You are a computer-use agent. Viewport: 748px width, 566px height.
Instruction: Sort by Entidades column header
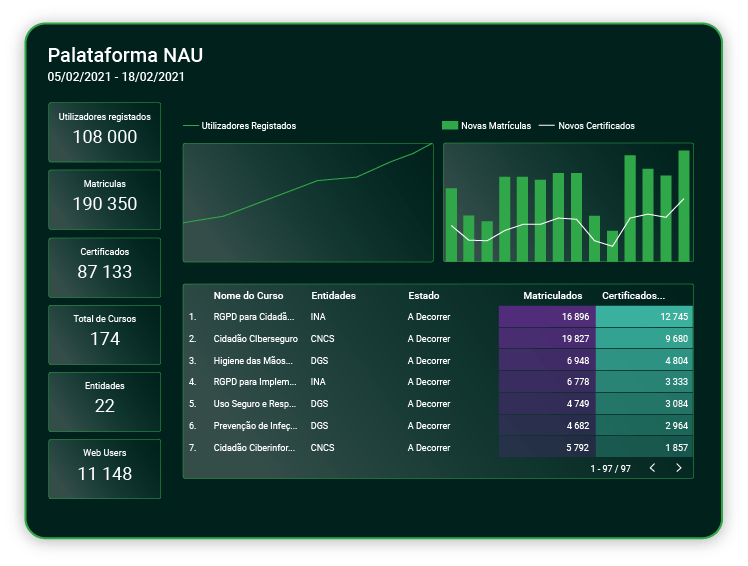point(333,295)
